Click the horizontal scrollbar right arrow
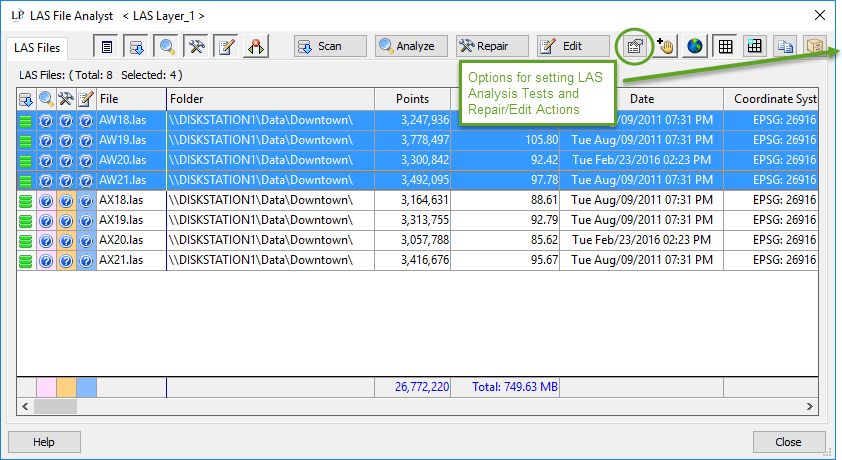Screen dimensions: 842x460 810,407
